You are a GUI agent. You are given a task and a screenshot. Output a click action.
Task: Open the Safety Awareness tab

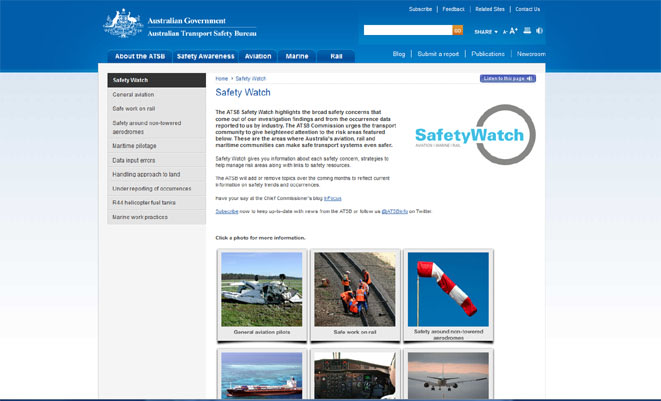[205, 56]
